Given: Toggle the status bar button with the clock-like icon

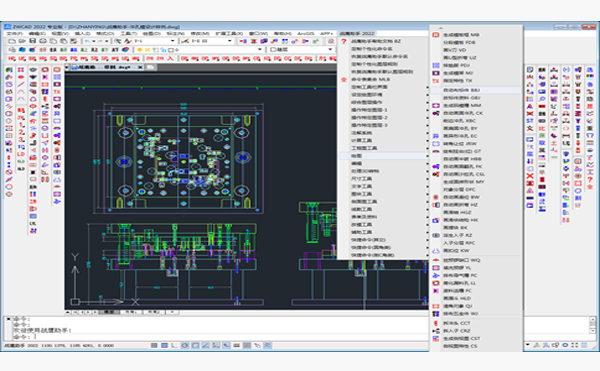Looking at the screenshot, I should (x=185, y=345).
